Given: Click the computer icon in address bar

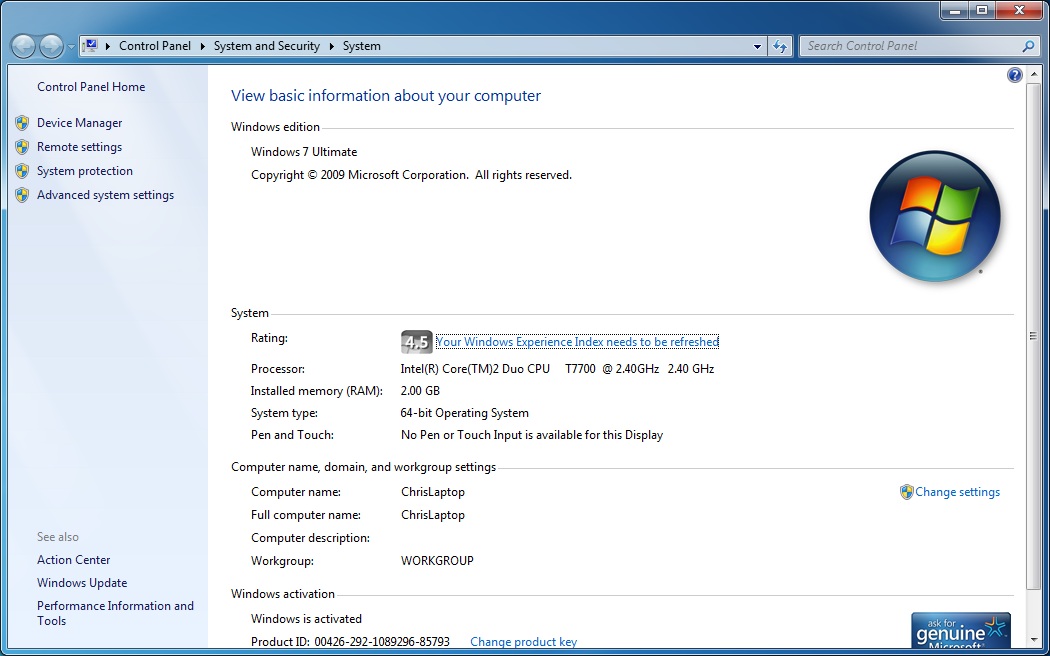Looking at the screenshot, I should (90, 46).
